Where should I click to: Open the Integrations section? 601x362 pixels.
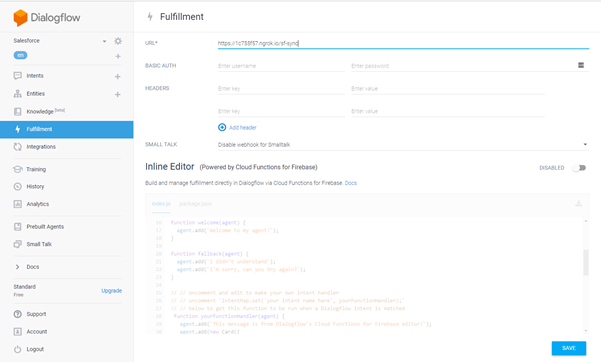[41, 147]
